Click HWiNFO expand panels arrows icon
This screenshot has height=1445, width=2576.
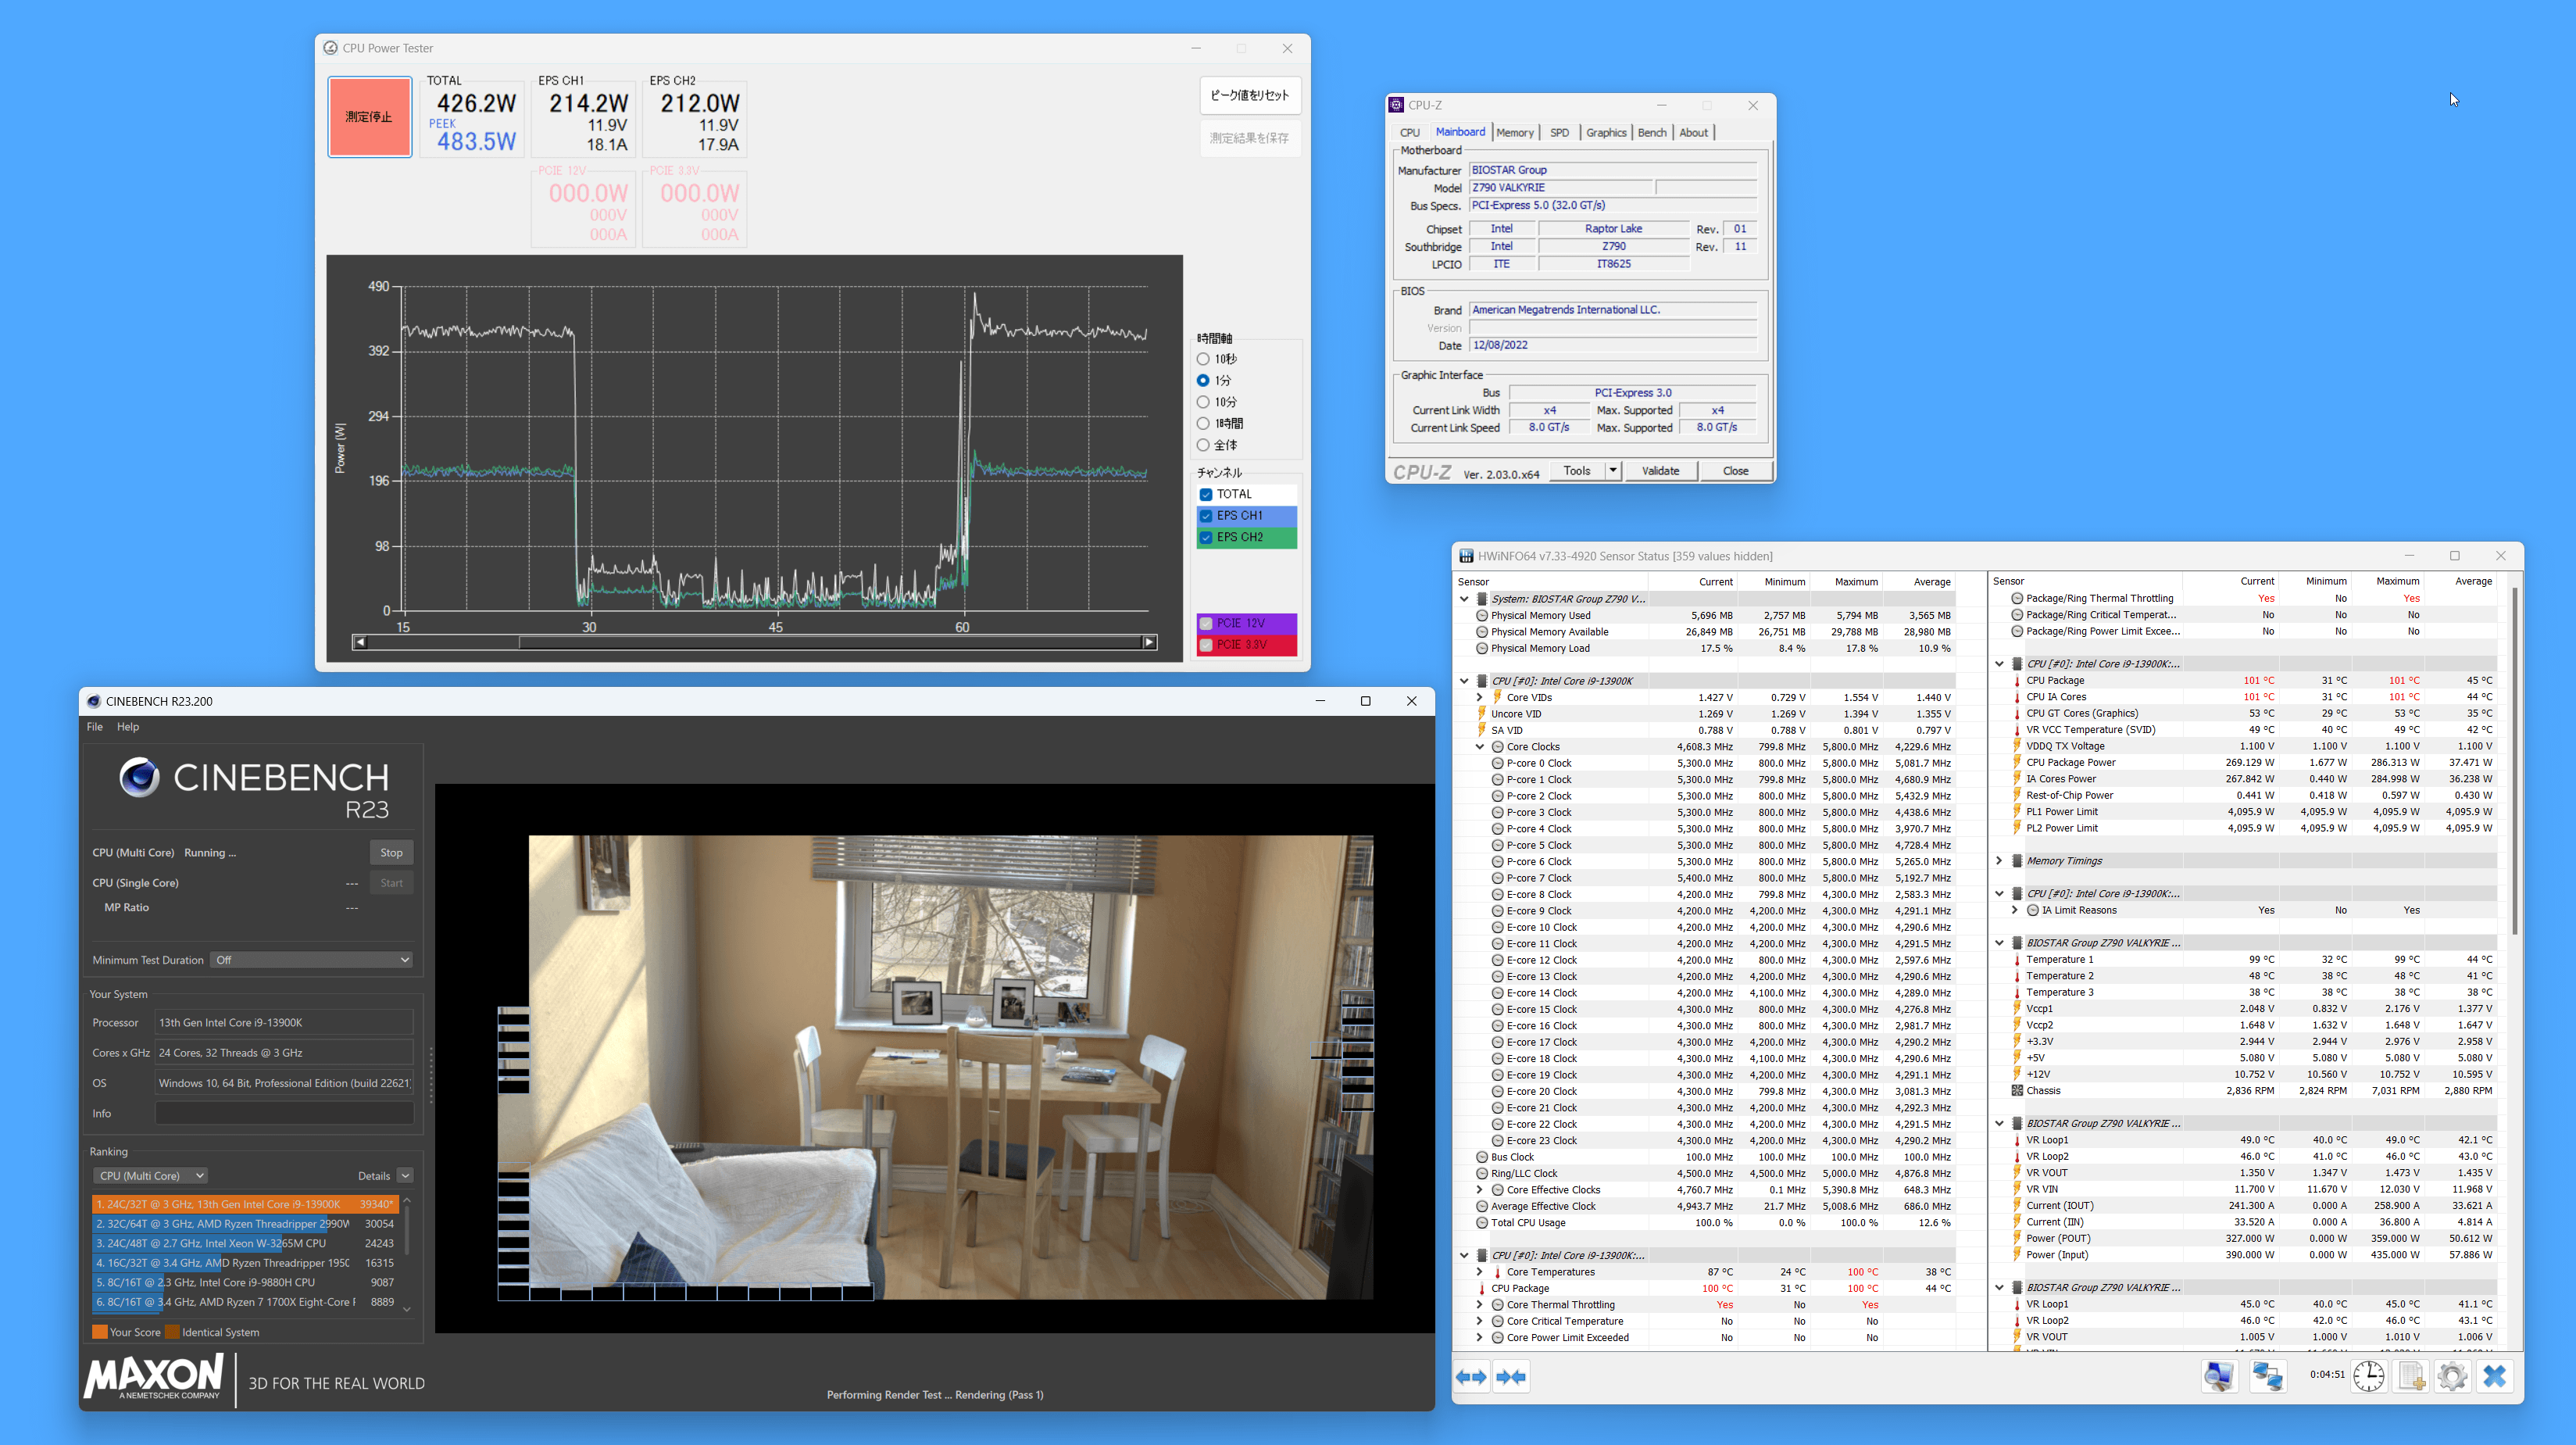(x=1471, y=1377)
